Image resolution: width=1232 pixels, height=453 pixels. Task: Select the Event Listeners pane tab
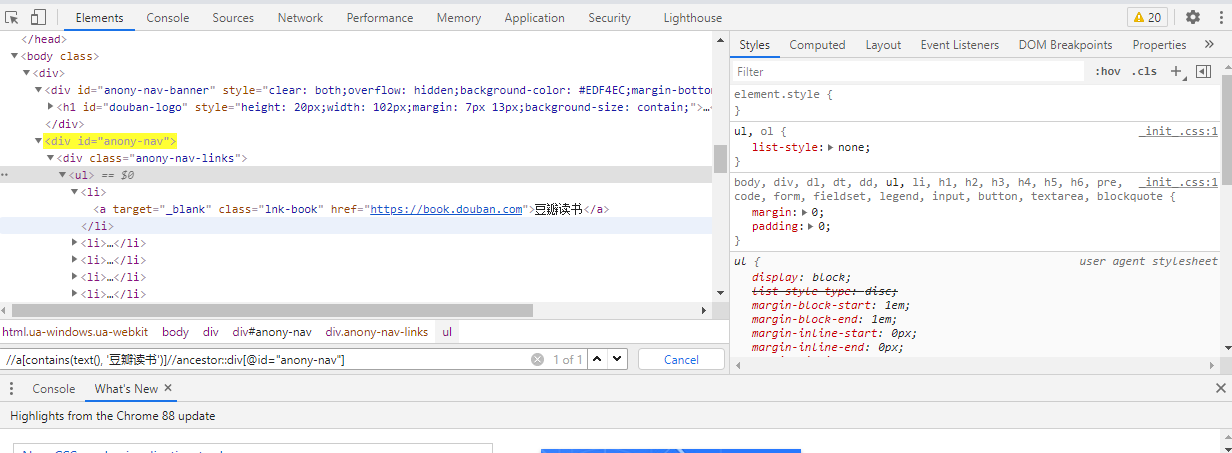(x=960, y=45)
